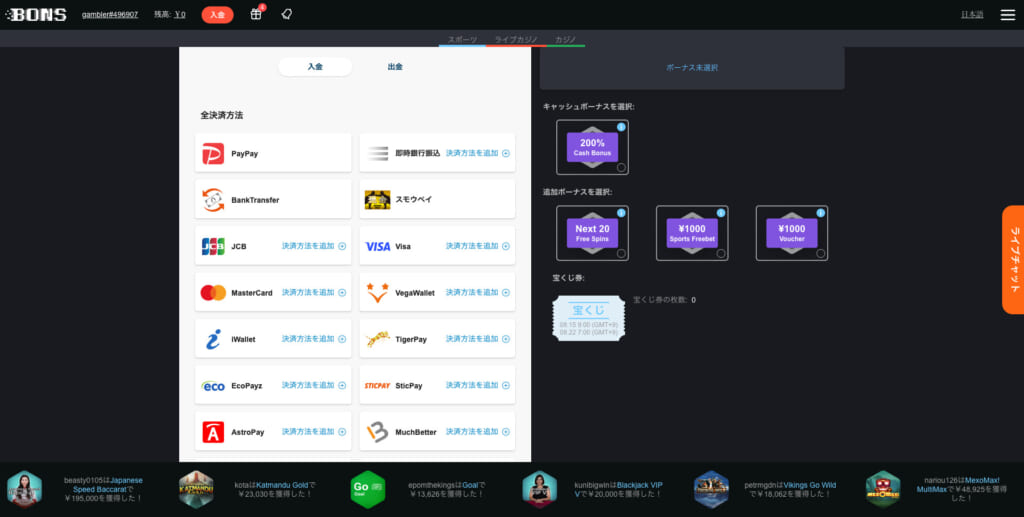Viewport: 1024px width, 517px height.
Task: Click 決済方法を追加 for MasterCard
Action: [314, 292]
